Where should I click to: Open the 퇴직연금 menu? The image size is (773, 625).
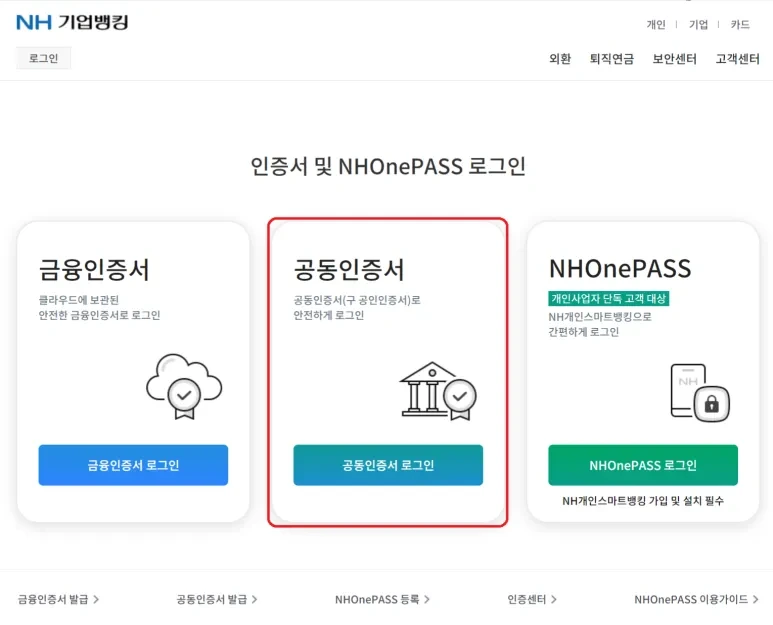[x=612, y=59]
